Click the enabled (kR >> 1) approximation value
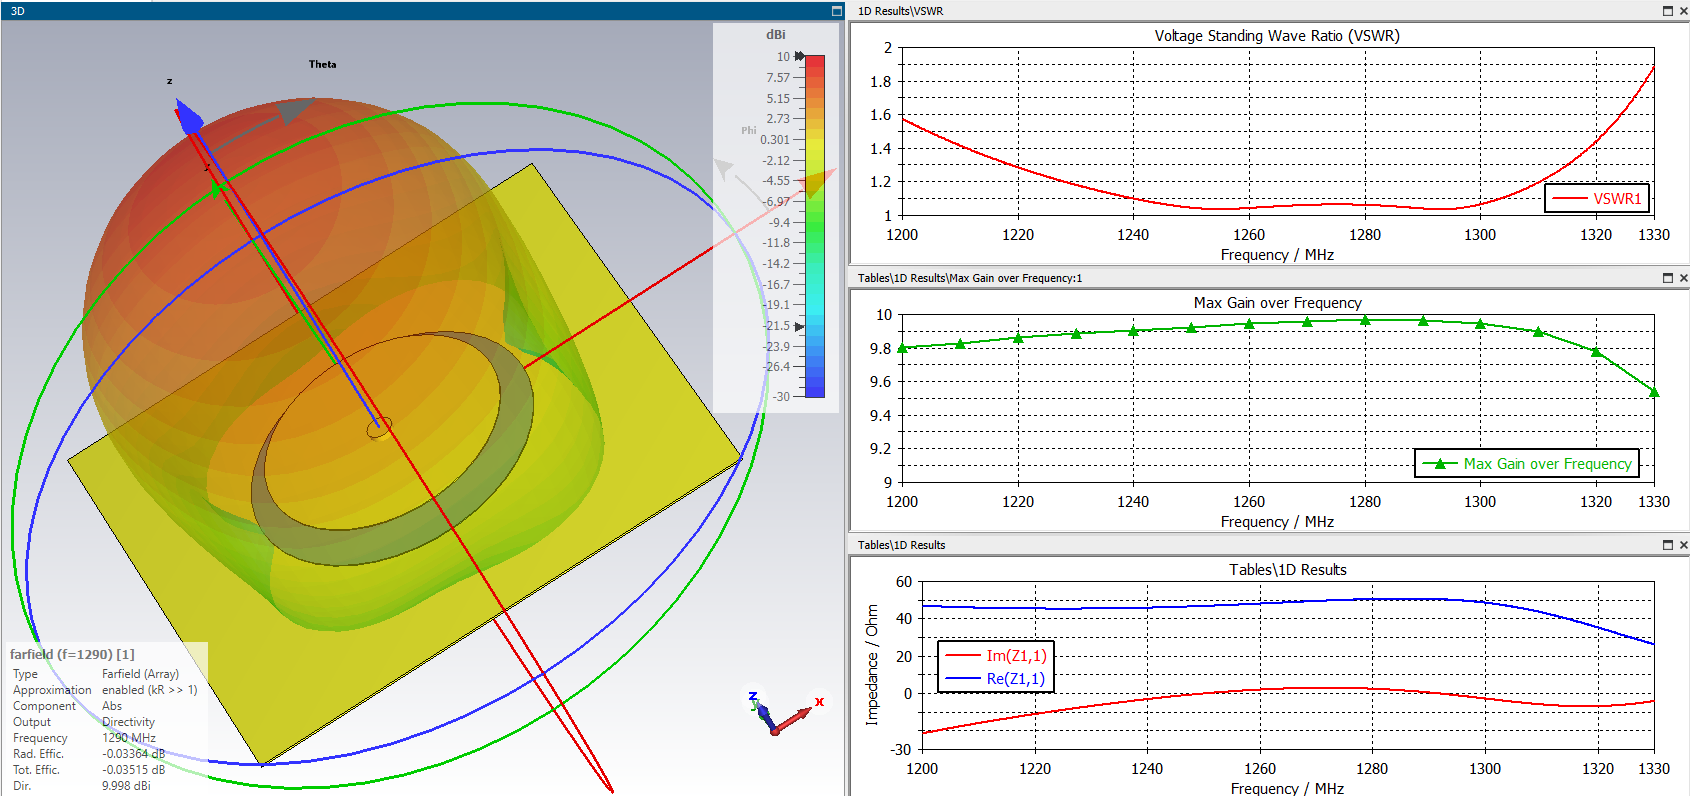Screen dimensions: 1690x796 pos(150,690)
